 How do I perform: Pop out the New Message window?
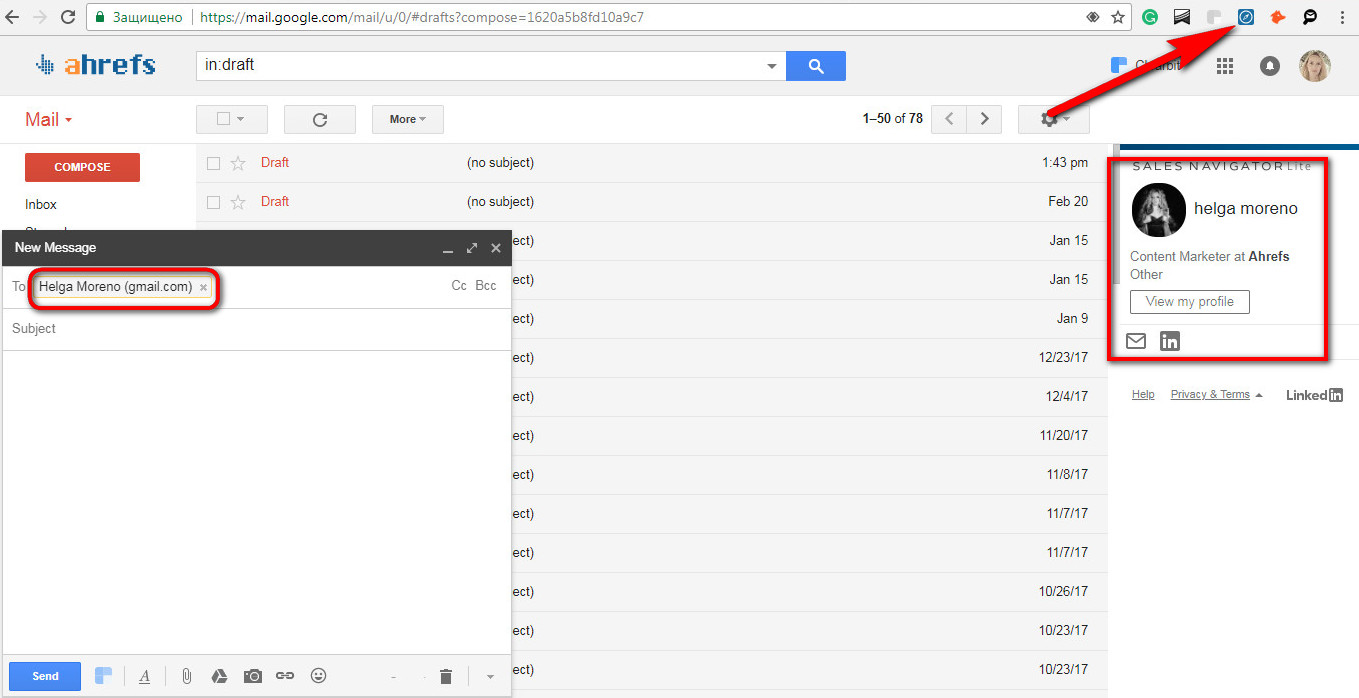(472, 247)
